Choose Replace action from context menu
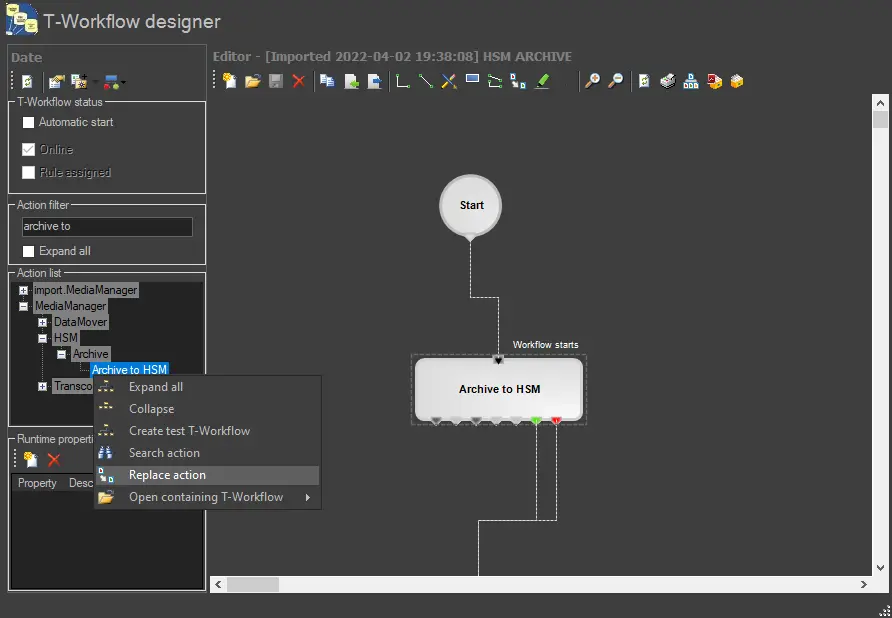Screen dimensions: 892x618 [167, 475]
